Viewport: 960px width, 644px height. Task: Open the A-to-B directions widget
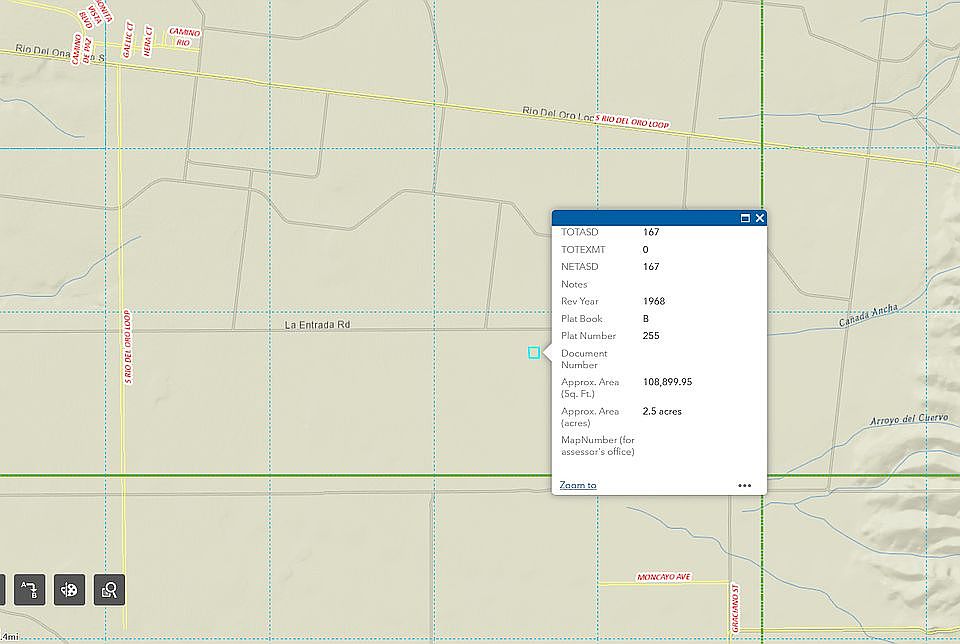point(29,590)
